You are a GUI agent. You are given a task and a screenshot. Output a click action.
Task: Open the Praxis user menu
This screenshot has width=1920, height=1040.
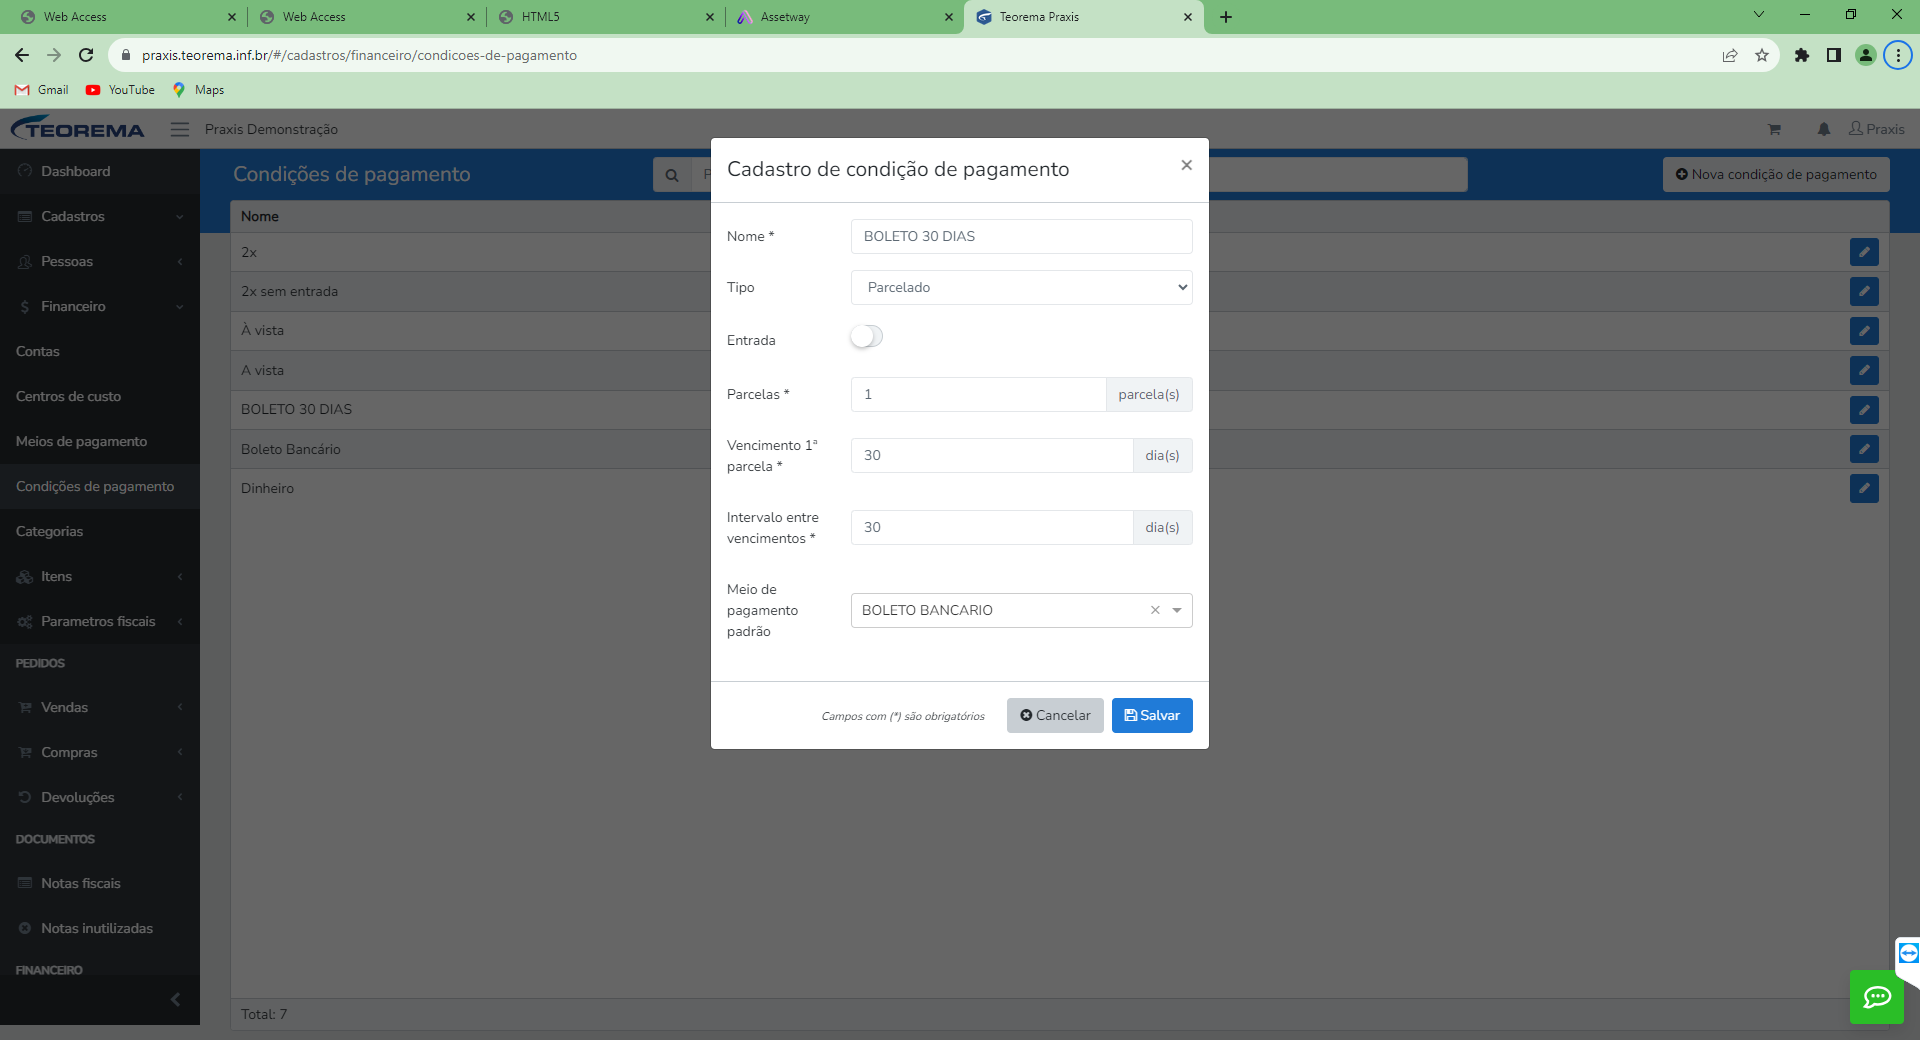click(x=1877, y=129)
